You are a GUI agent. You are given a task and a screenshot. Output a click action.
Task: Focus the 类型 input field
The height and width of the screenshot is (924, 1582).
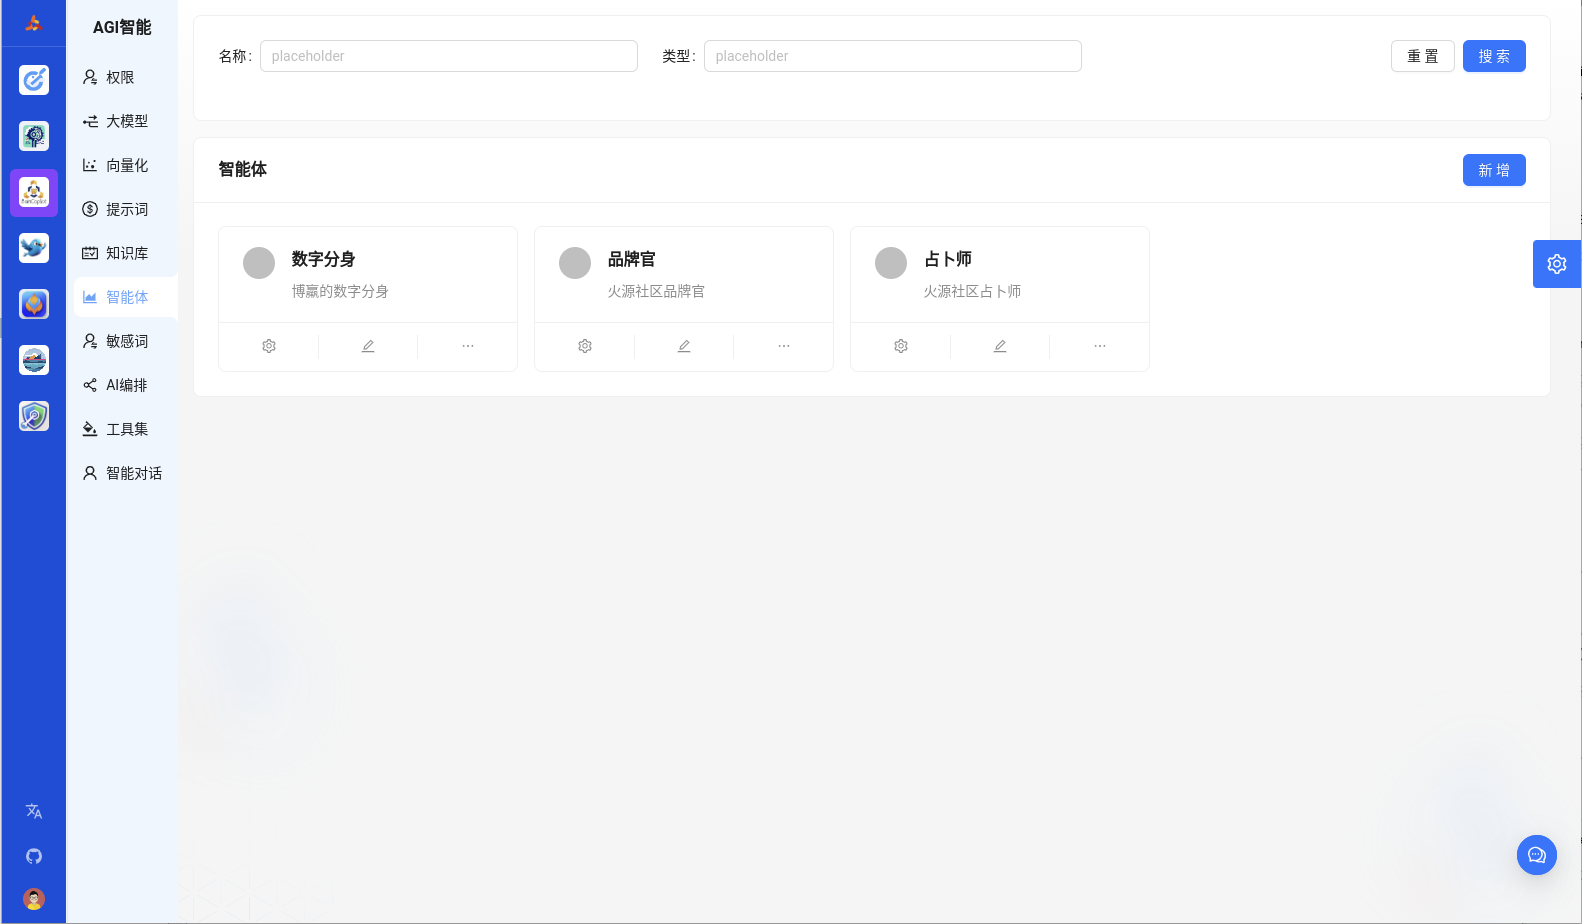pyautogui.click(x=893, y=56)
